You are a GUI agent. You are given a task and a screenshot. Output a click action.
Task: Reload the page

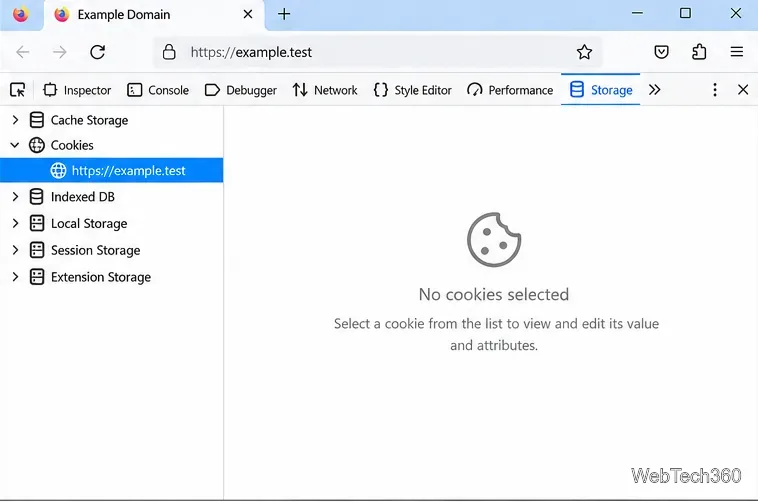tap(98, 52)
